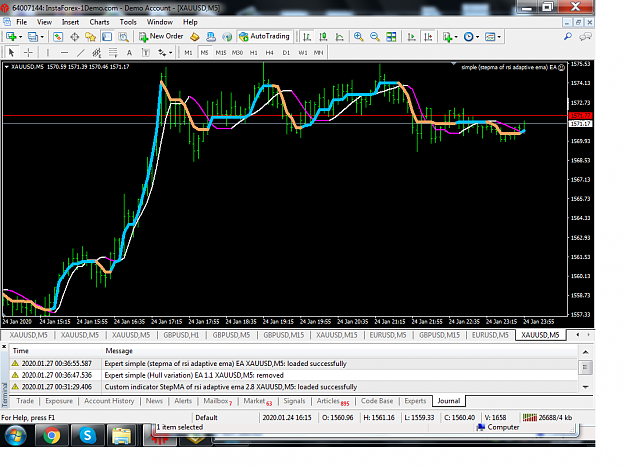Viewport: 625px width, 469px height.
Task: Open the chat bubbles icon
Action: tap(585, 37)
